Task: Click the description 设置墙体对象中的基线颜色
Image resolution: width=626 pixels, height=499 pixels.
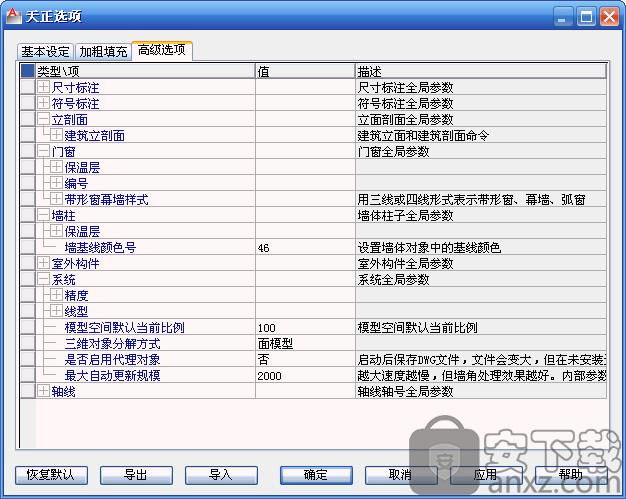Action: coord(429,248)
